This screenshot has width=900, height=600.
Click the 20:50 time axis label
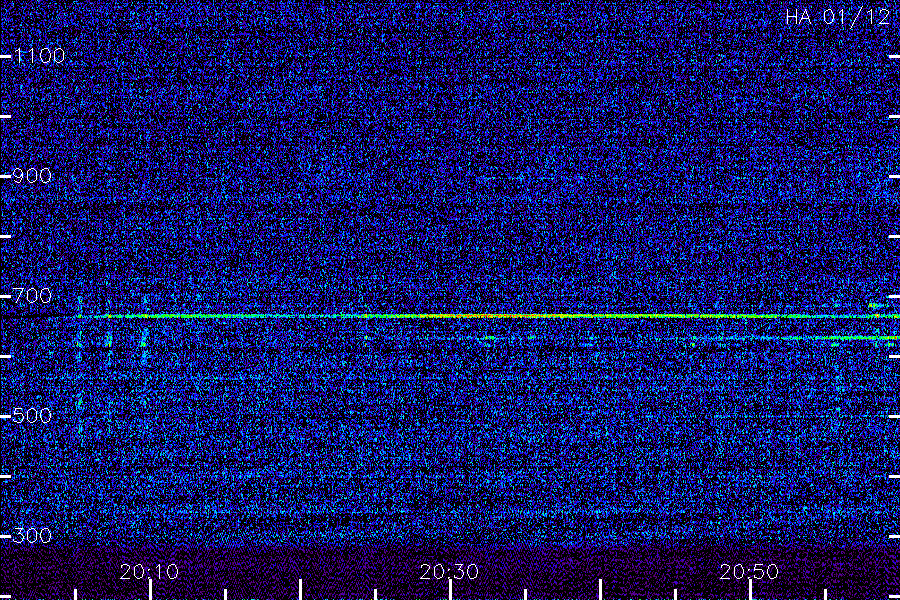[749, 572]
